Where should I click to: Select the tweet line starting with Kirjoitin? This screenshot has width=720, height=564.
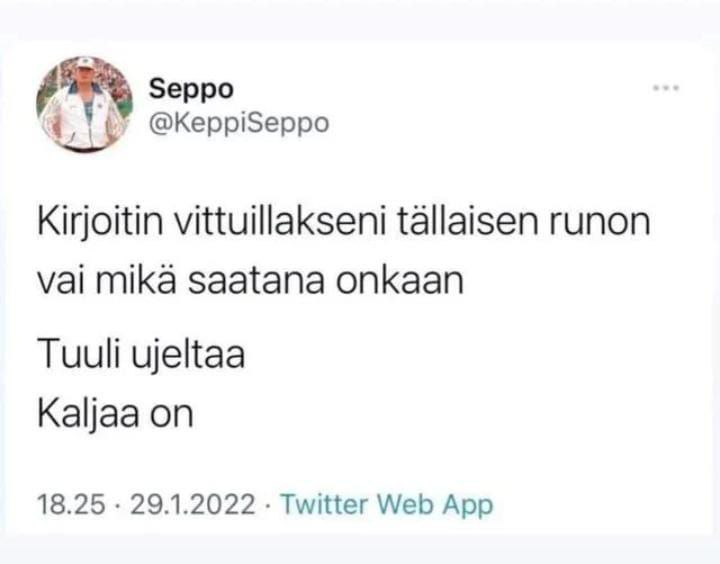(343, 222)
